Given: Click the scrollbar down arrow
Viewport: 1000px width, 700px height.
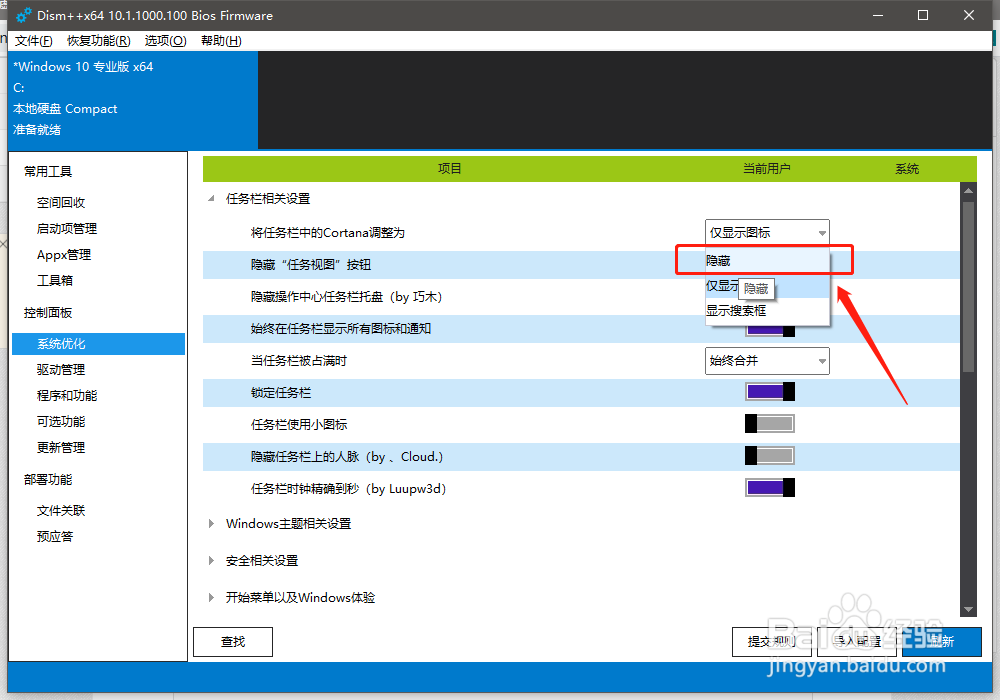Looking at the screenshot, I should point(968,609).
